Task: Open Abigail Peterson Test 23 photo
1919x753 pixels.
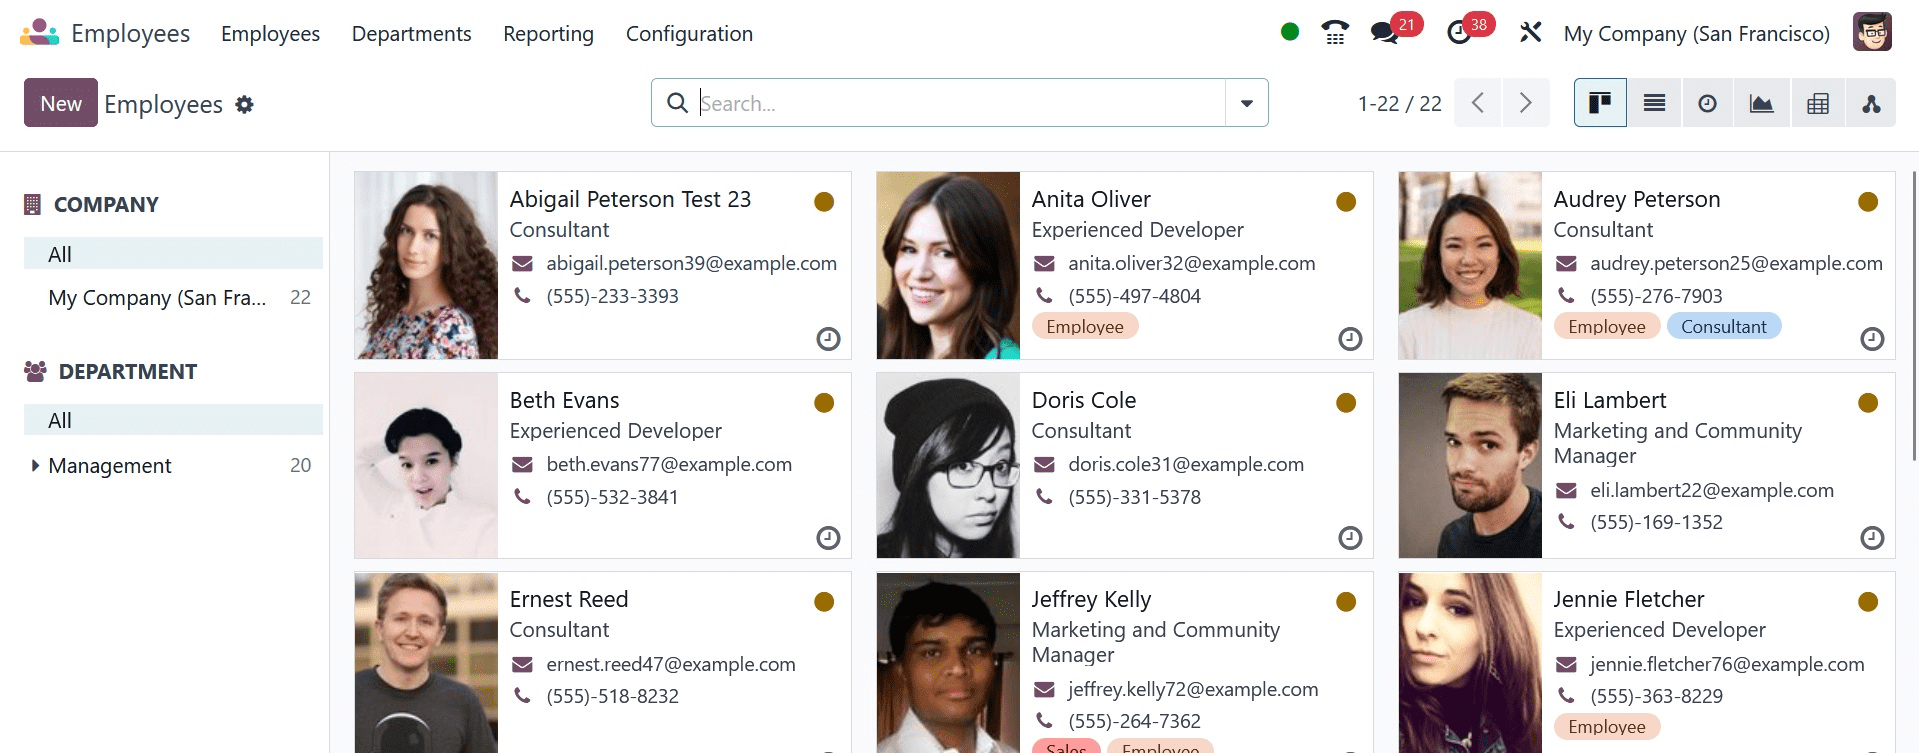Action: pos(426,265)
